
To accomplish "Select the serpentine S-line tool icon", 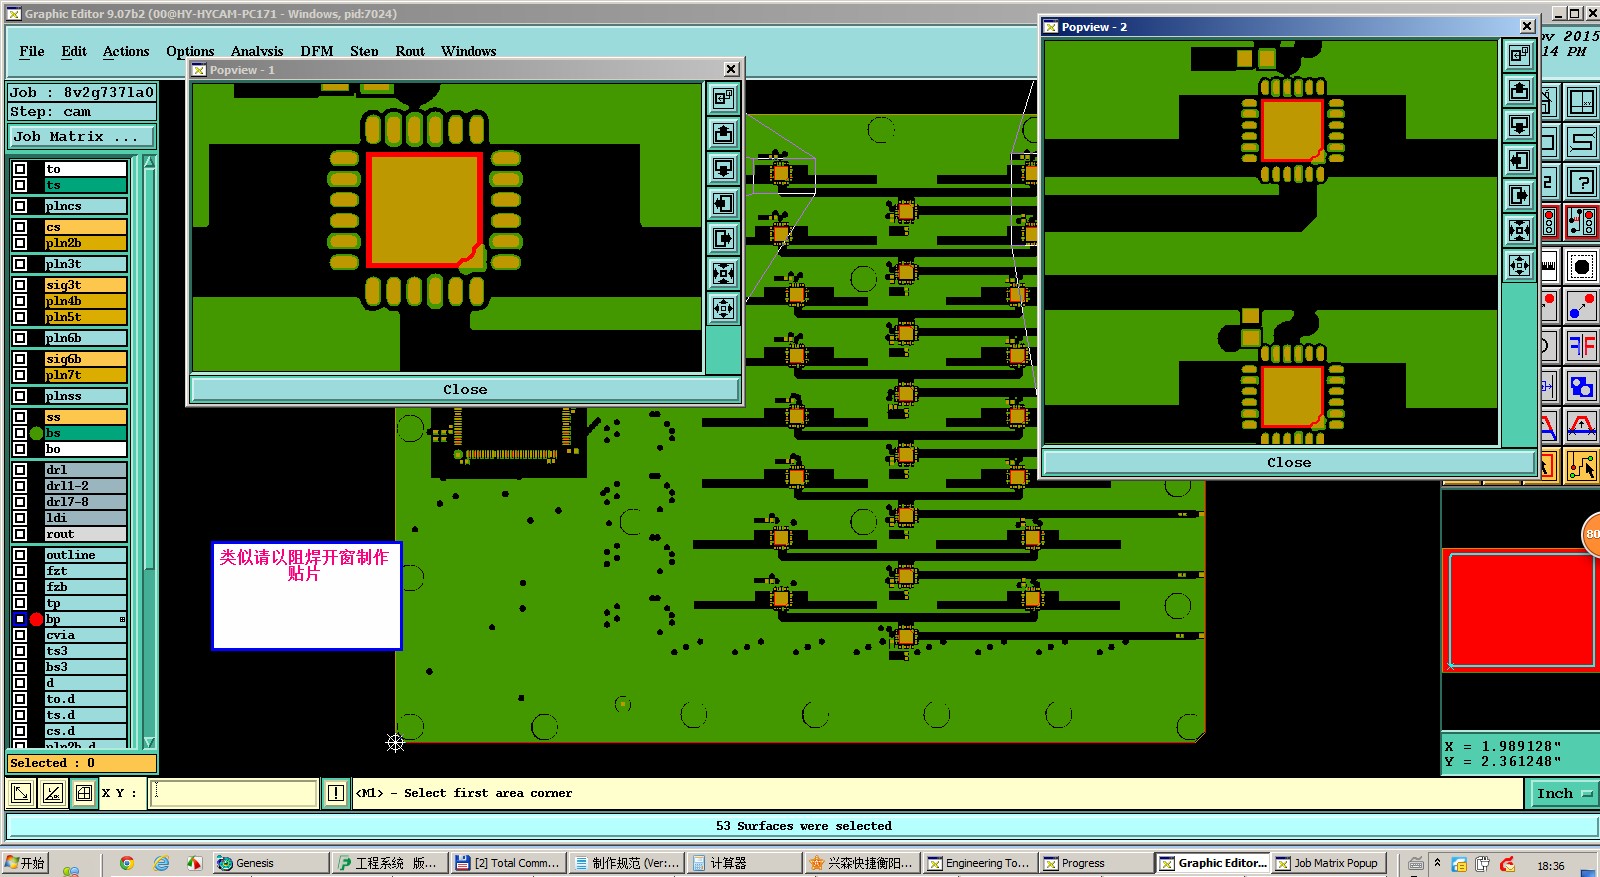I will tap(1582, 142).
